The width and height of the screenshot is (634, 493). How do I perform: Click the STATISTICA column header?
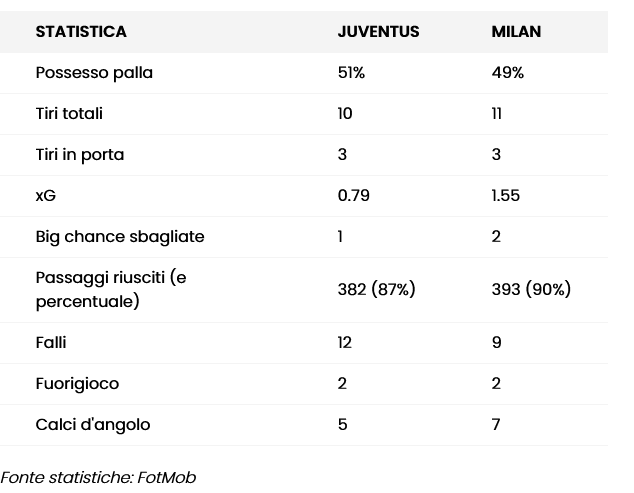(x=81, y=32)
